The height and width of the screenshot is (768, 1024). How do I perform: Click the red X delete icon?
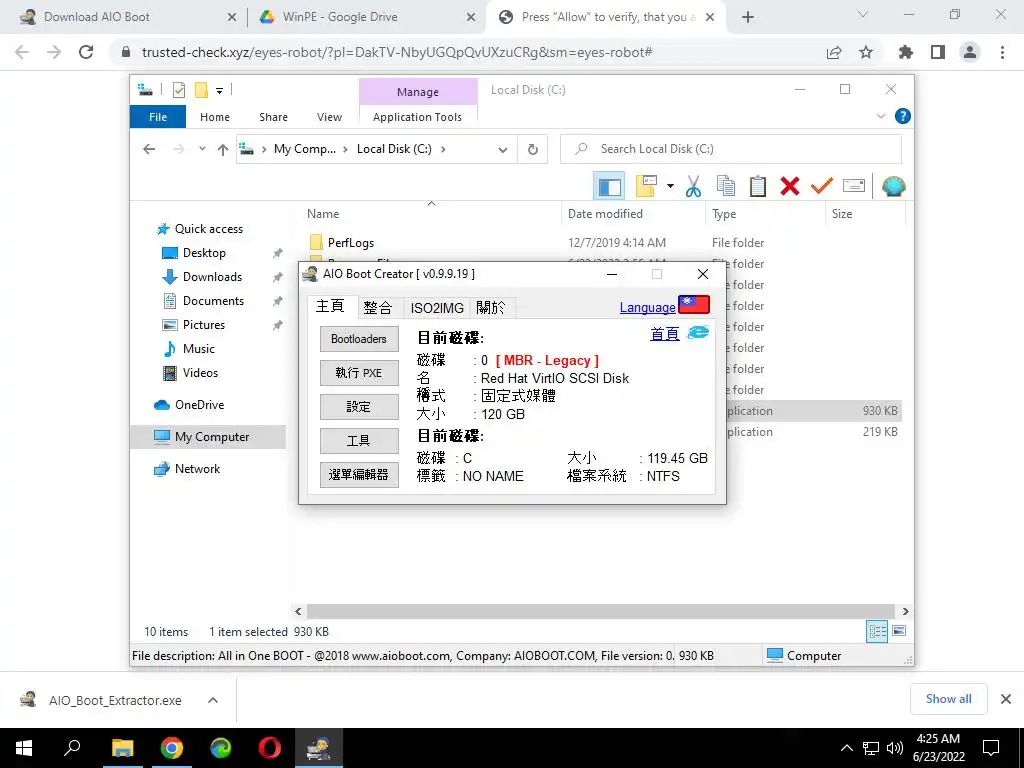790,186
